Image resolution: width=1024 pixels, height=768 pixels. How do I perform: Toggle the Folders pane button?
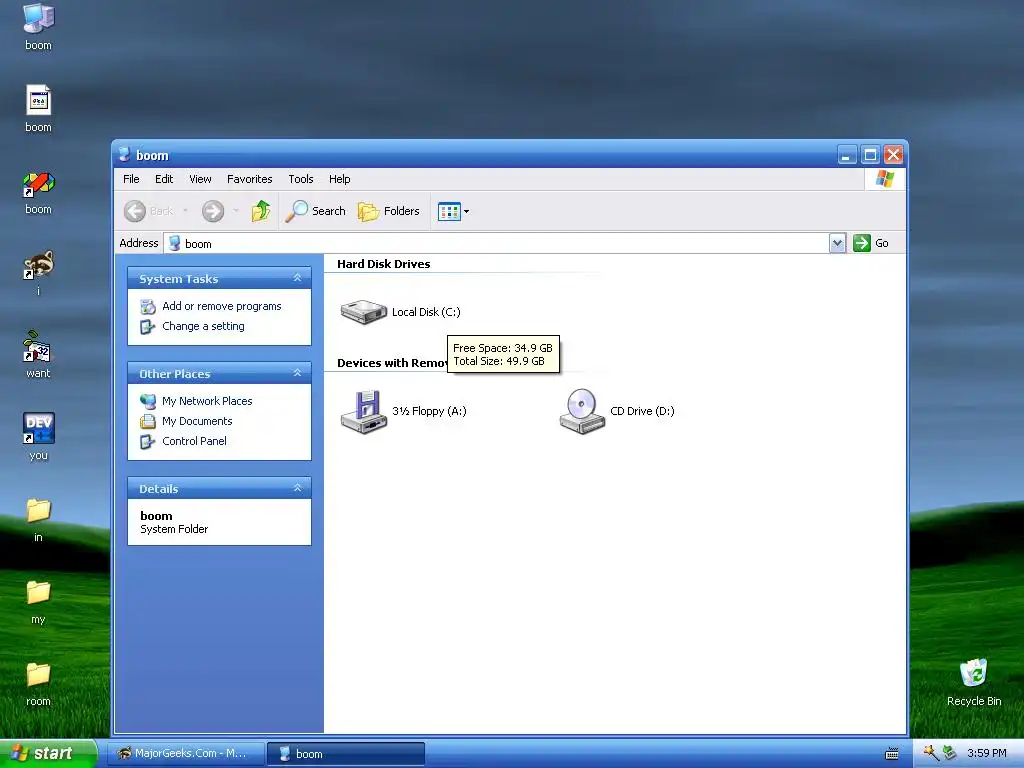coord(389,211)
